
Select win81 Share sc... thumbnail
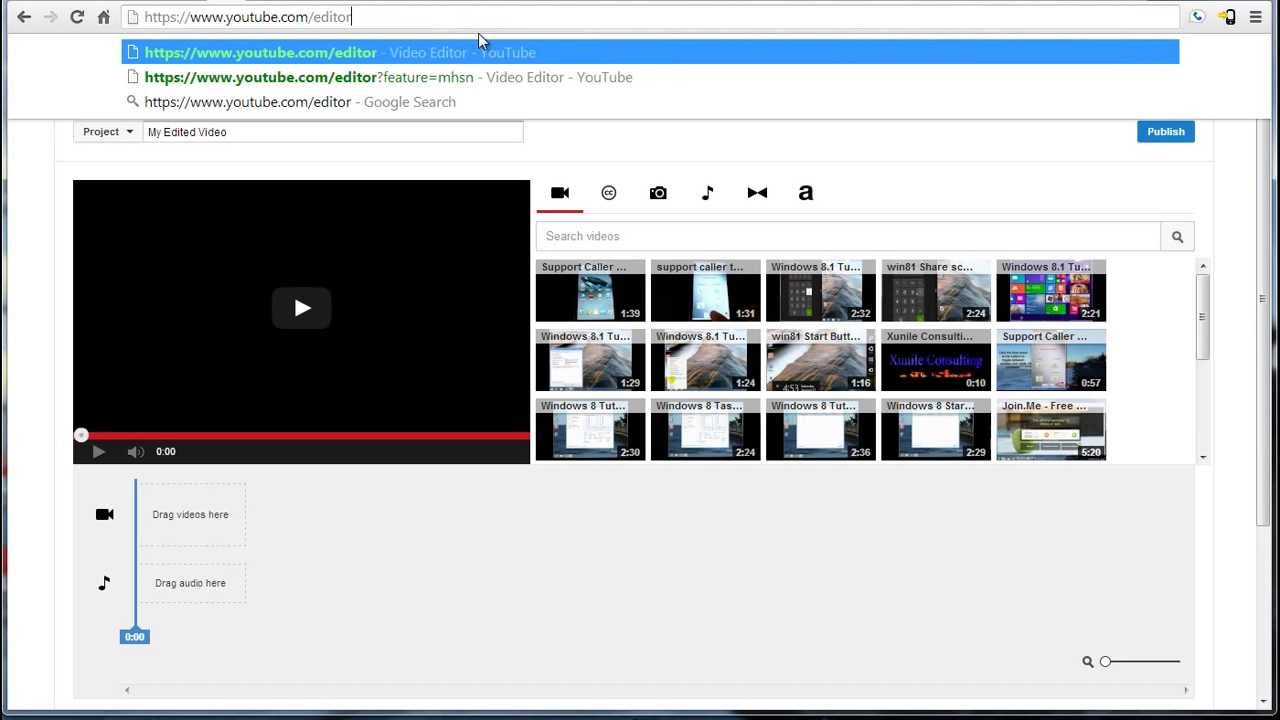(x=936, y=291)
